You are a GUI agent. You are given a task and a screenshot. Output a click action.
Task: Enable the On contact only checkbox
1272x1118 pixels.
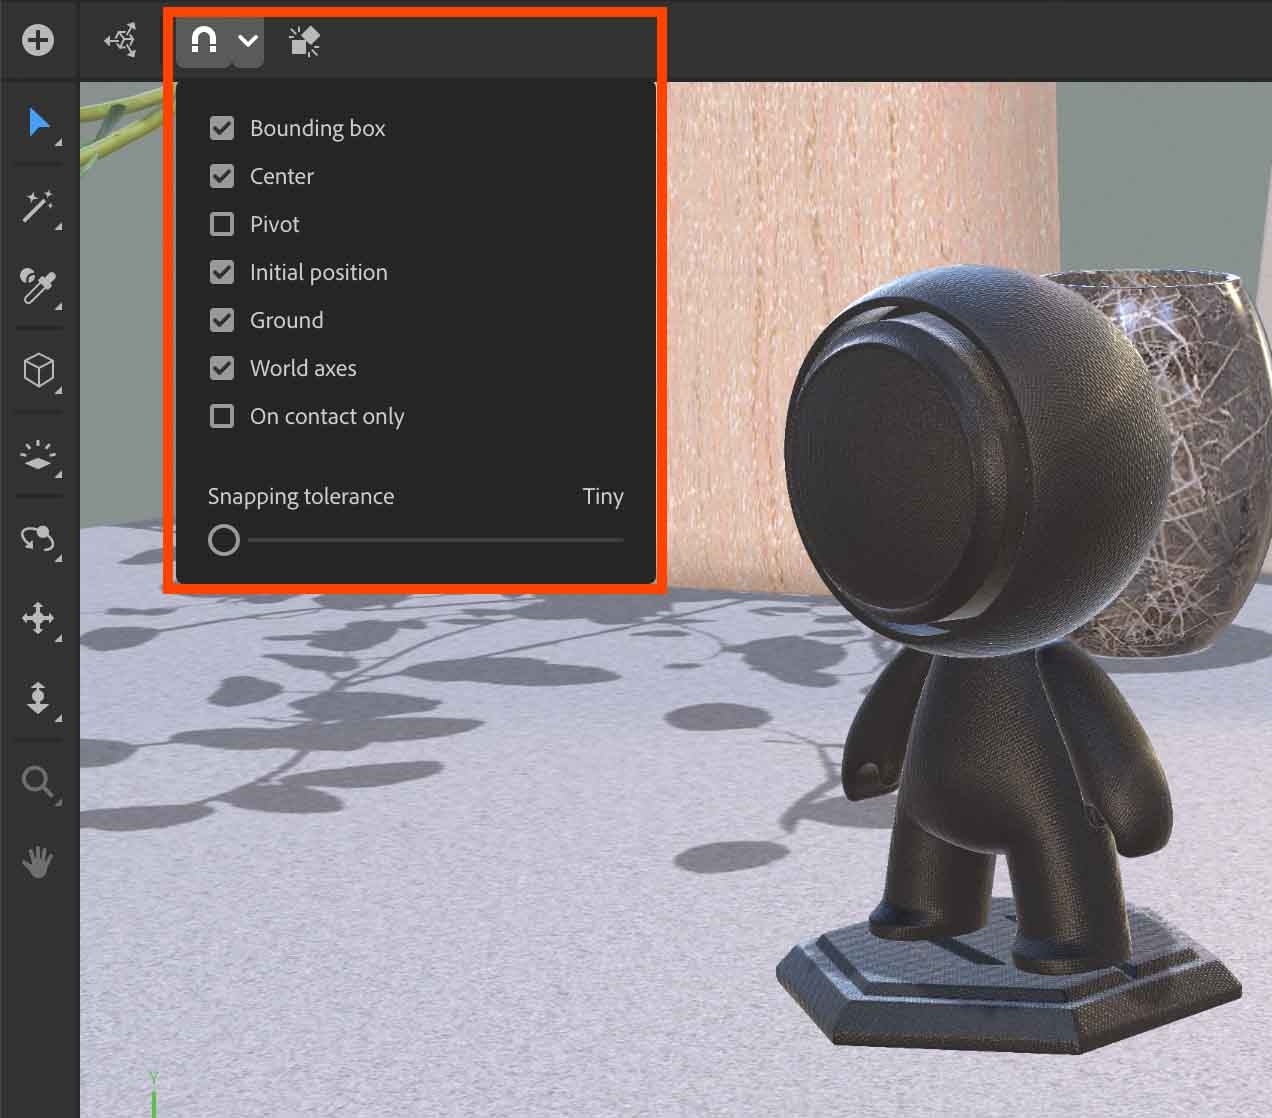[222, 416]
